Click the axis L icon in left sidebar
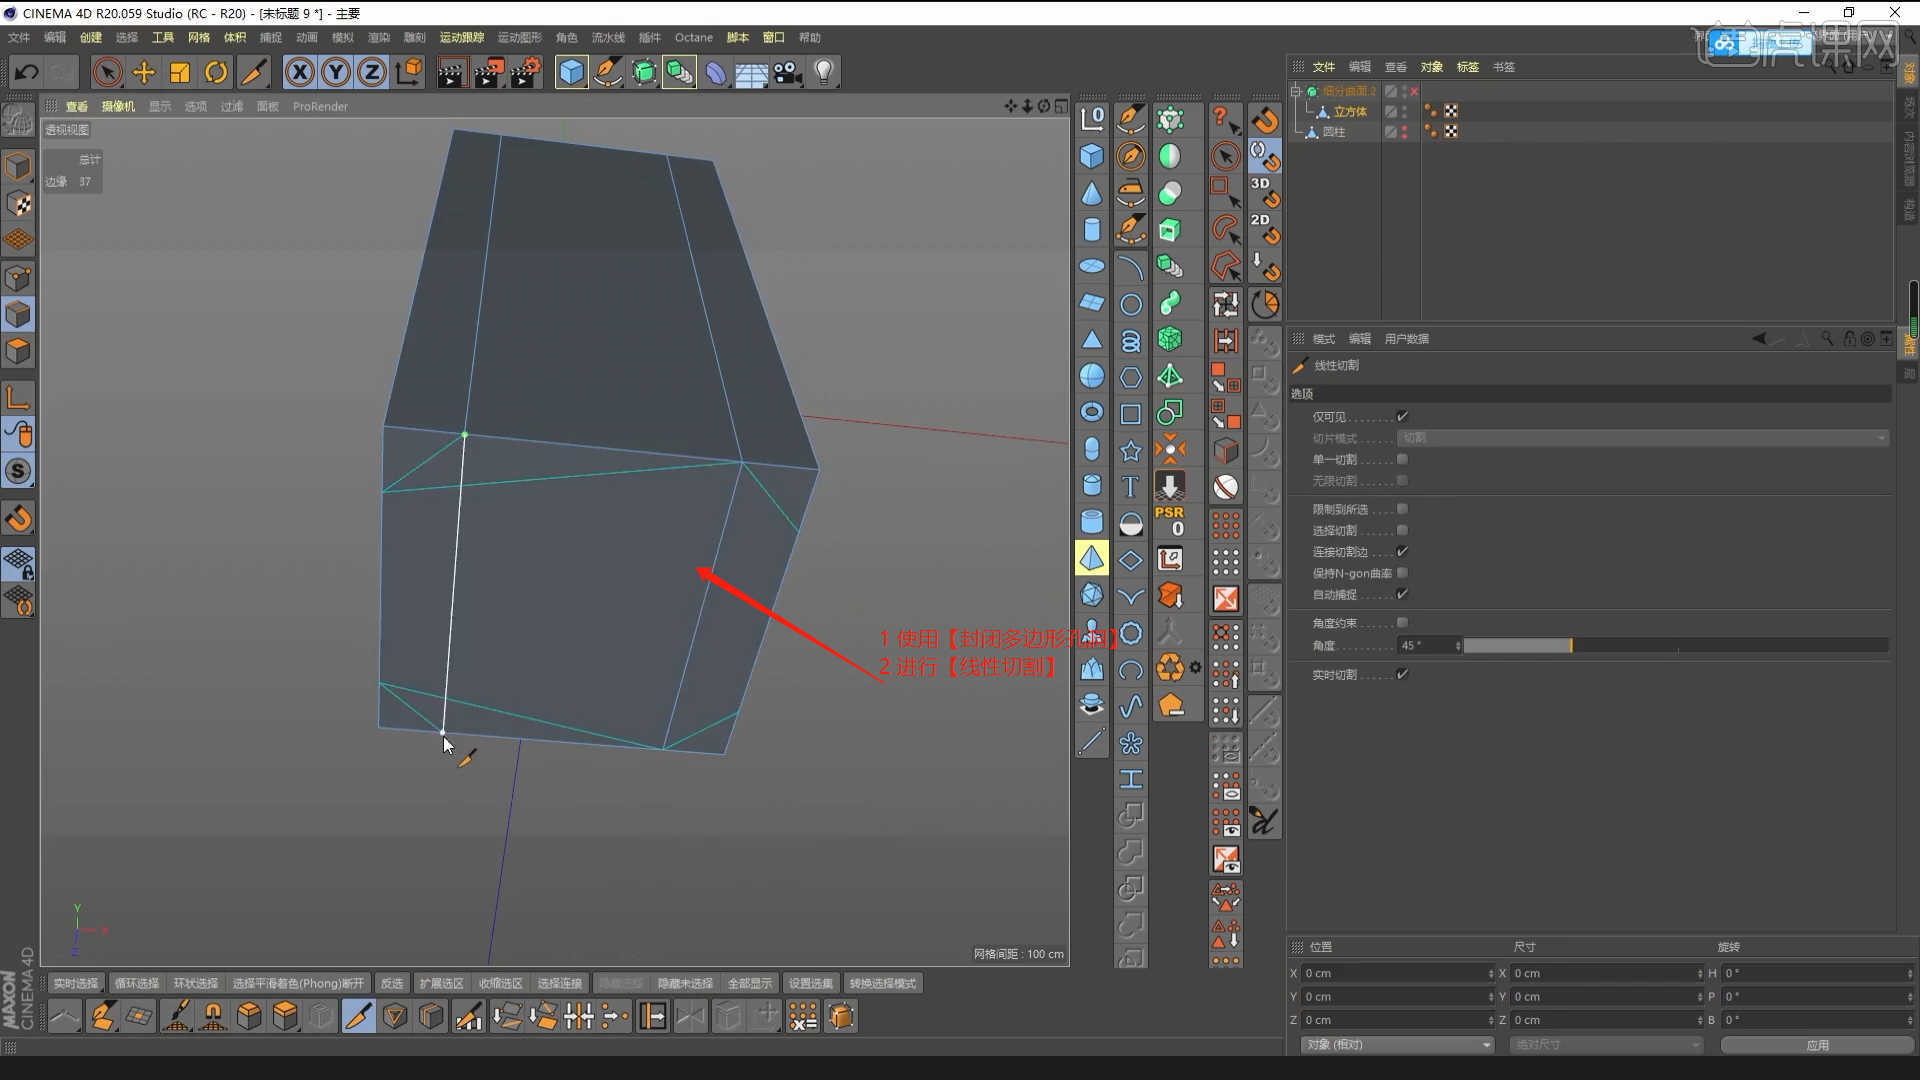Image resolution: width=1920 pixels, height=1080 pixels. tap(18, 397)
